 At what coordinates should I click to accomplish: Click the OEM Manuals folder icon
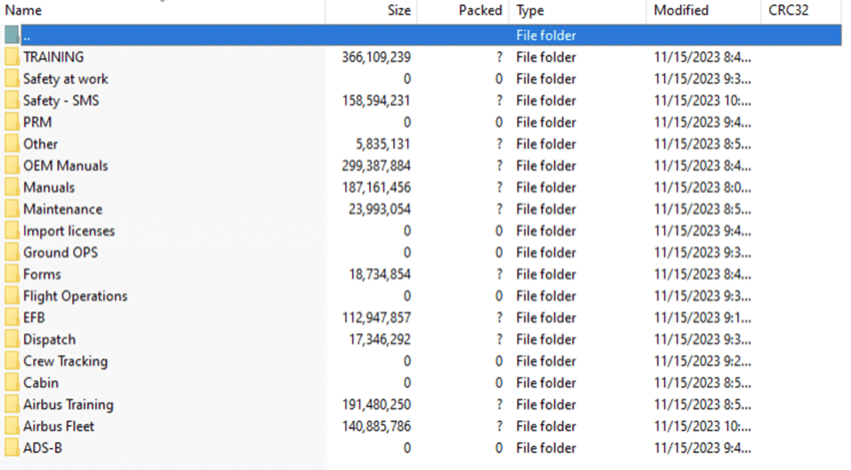coord(12,166)
